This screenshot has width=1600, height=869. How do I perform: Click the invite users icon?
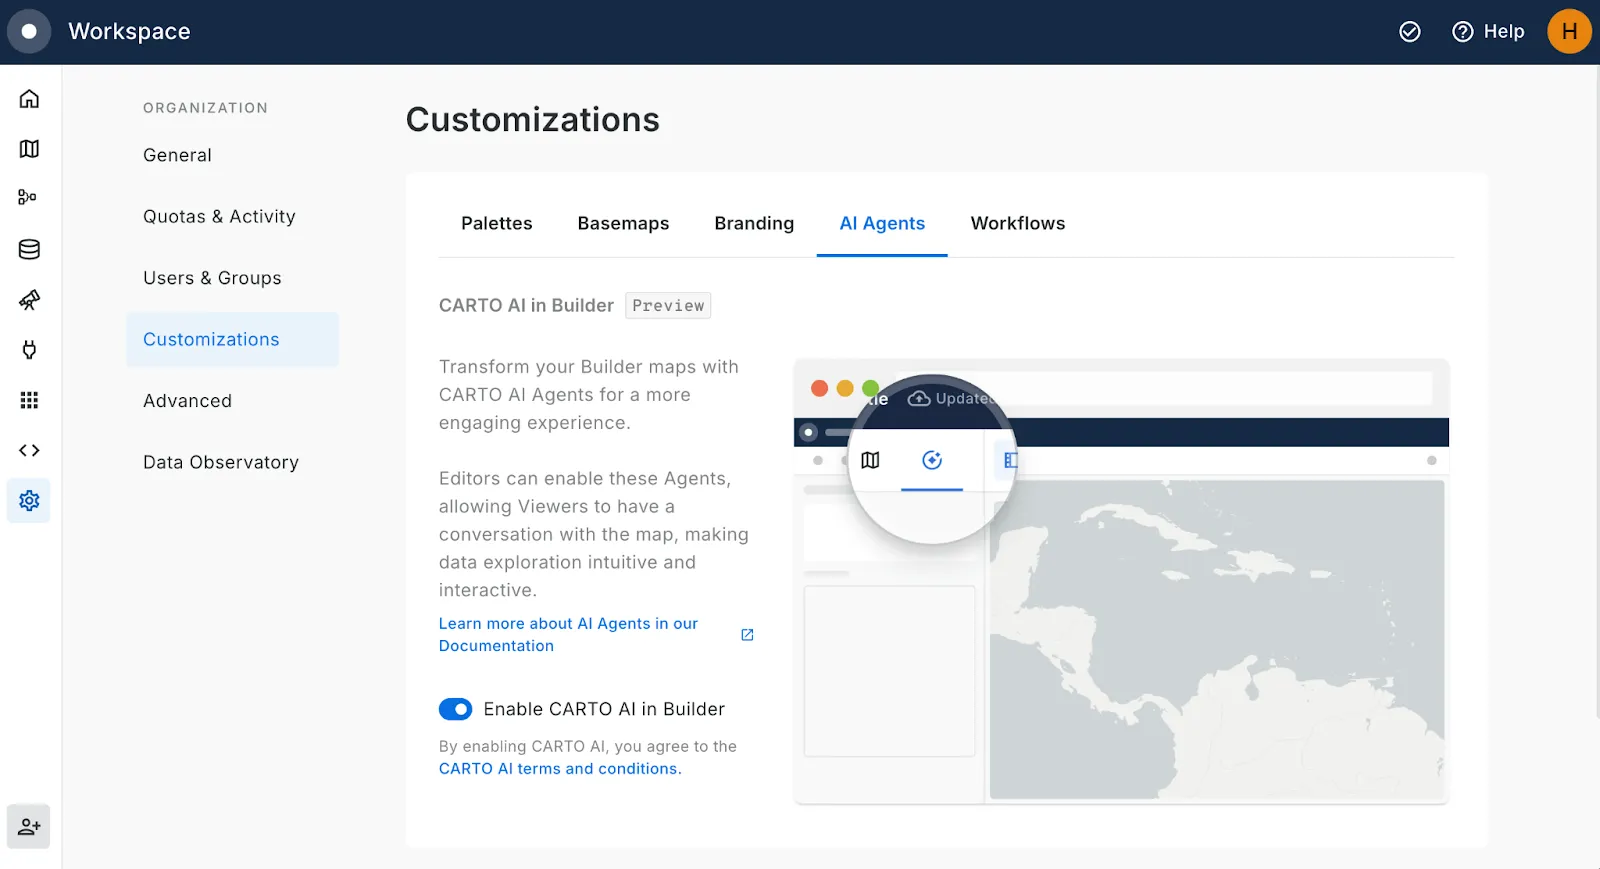coord(29,826)
